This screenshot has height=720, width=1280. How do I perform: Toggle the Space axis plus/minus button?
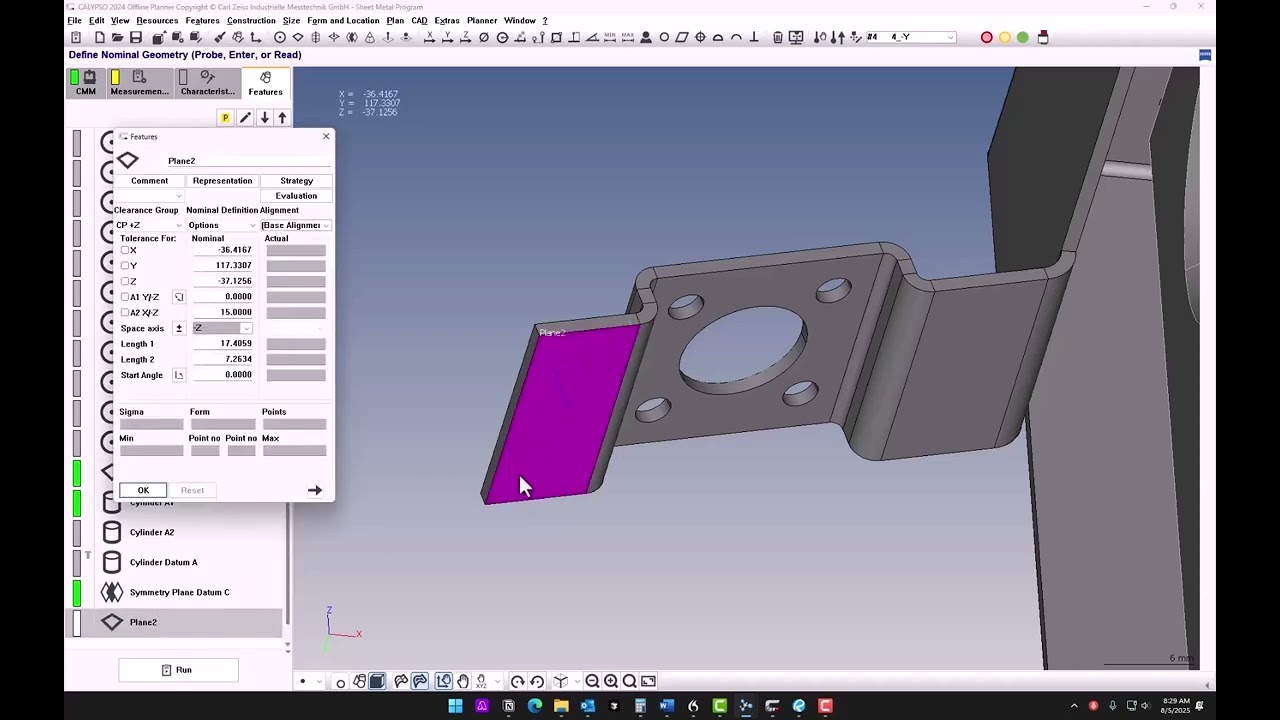pos(179,328)
